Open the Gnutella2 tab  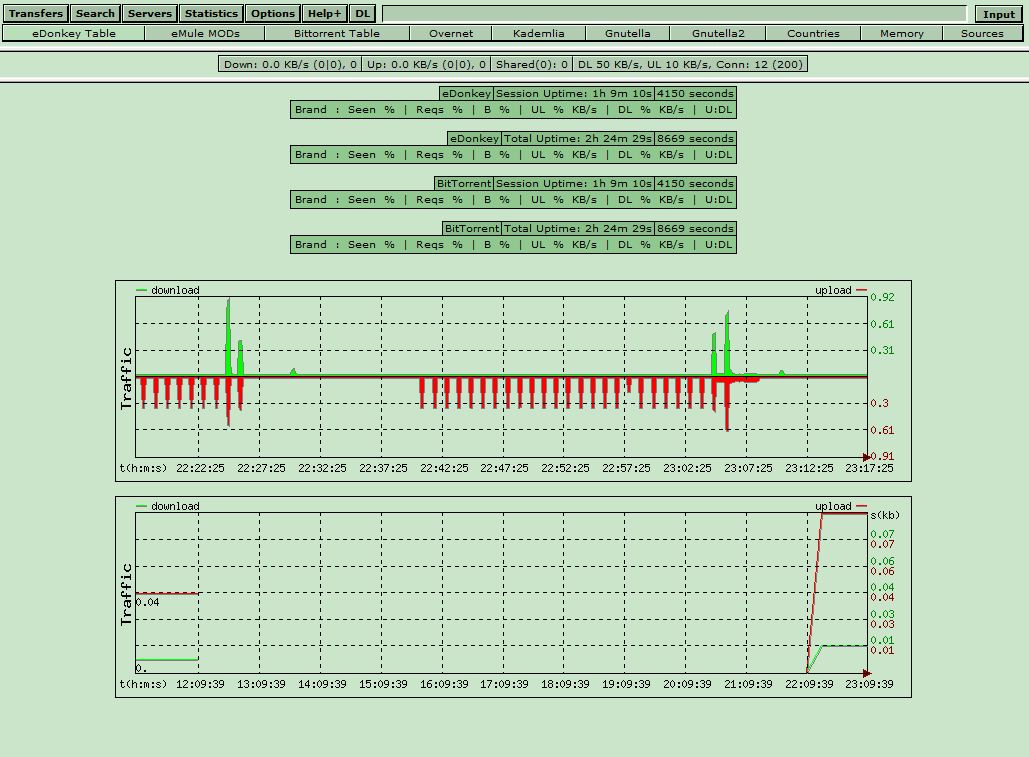coord(718,33)
